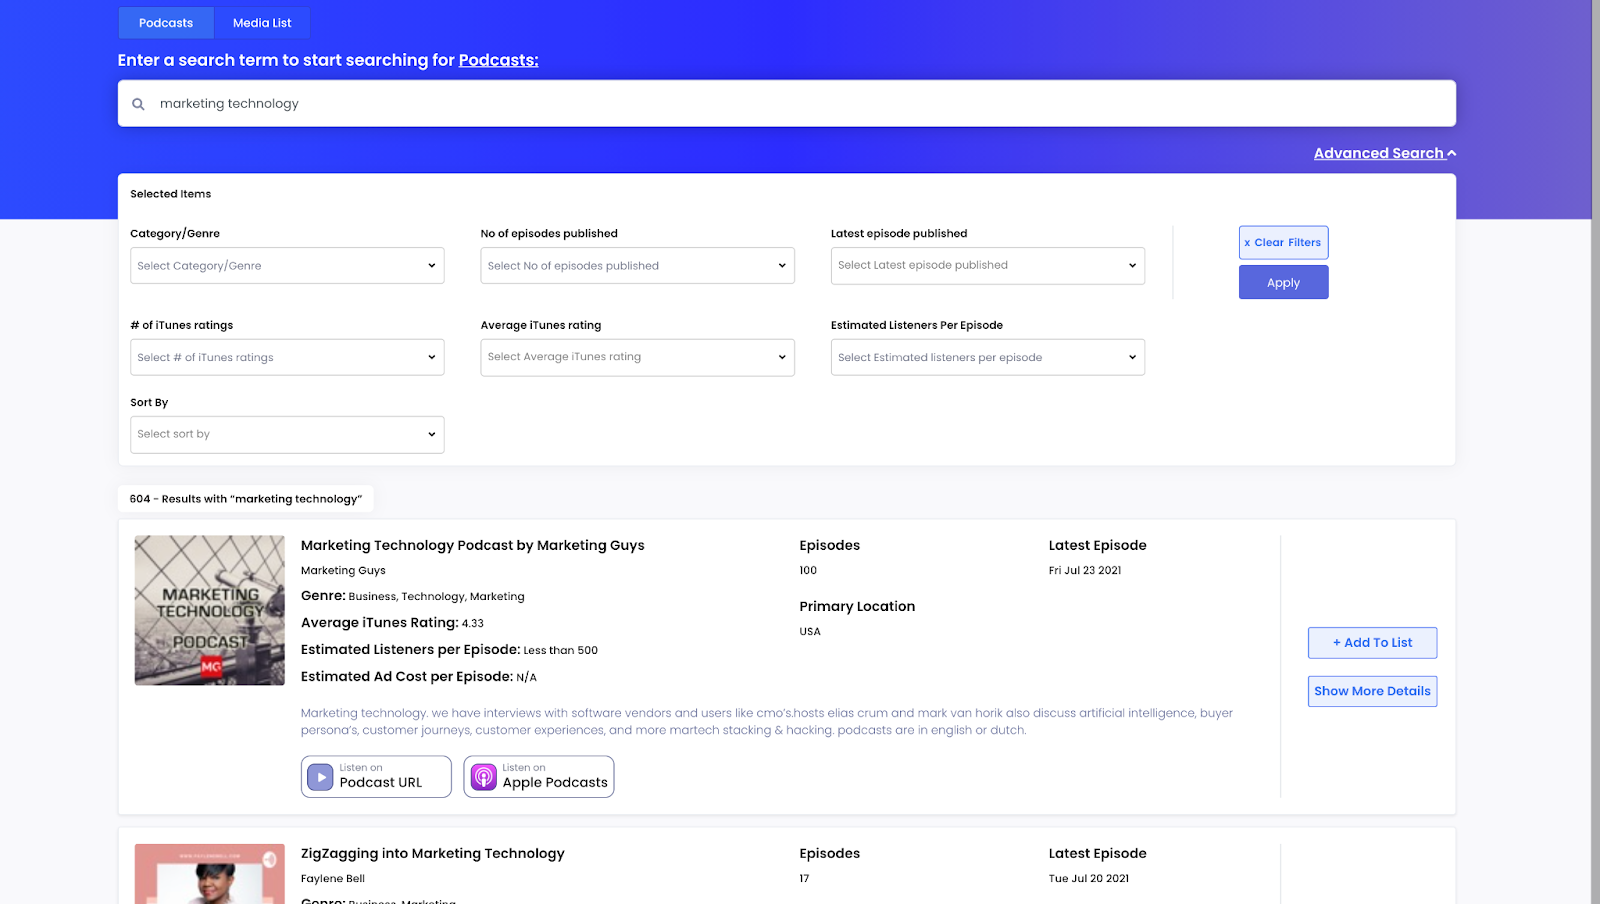1600x904 pixels.
Task: Open the Category/Genre dropdown
Action: (x=287, y=266)
